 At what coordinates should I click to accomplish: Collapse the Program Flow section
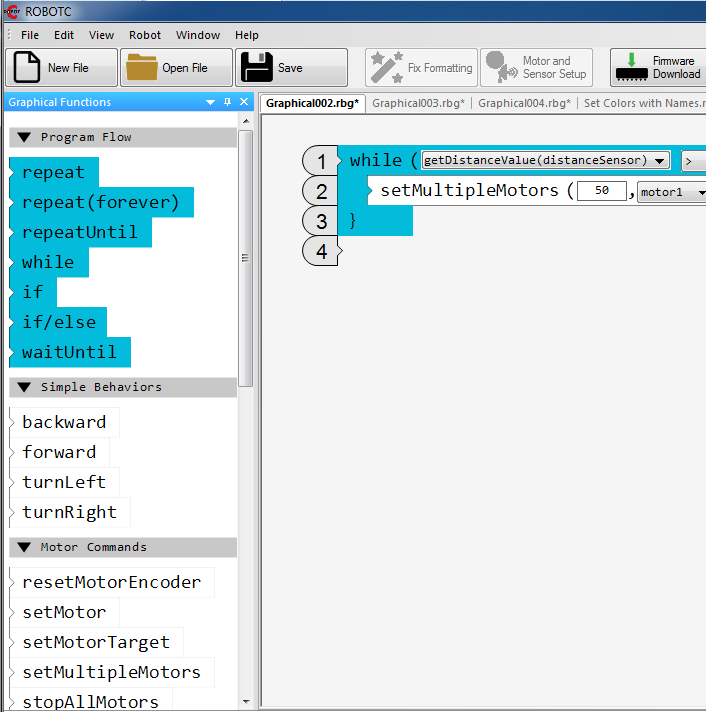[x=24, y=137]
